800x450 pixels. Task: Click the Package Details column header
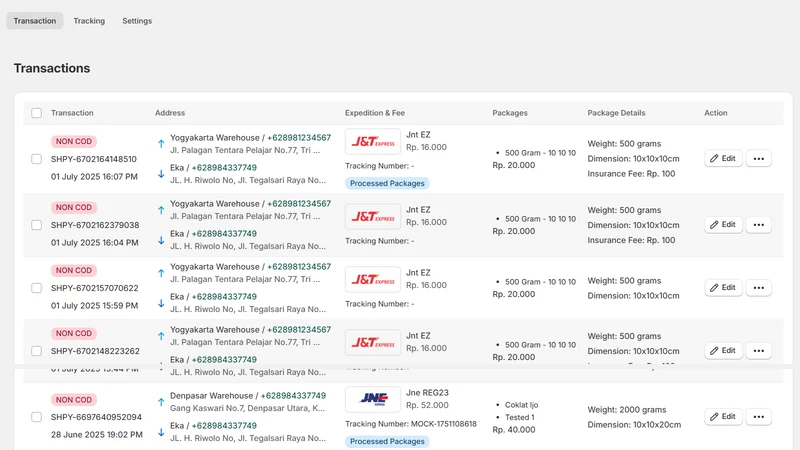tap(616, 113)
